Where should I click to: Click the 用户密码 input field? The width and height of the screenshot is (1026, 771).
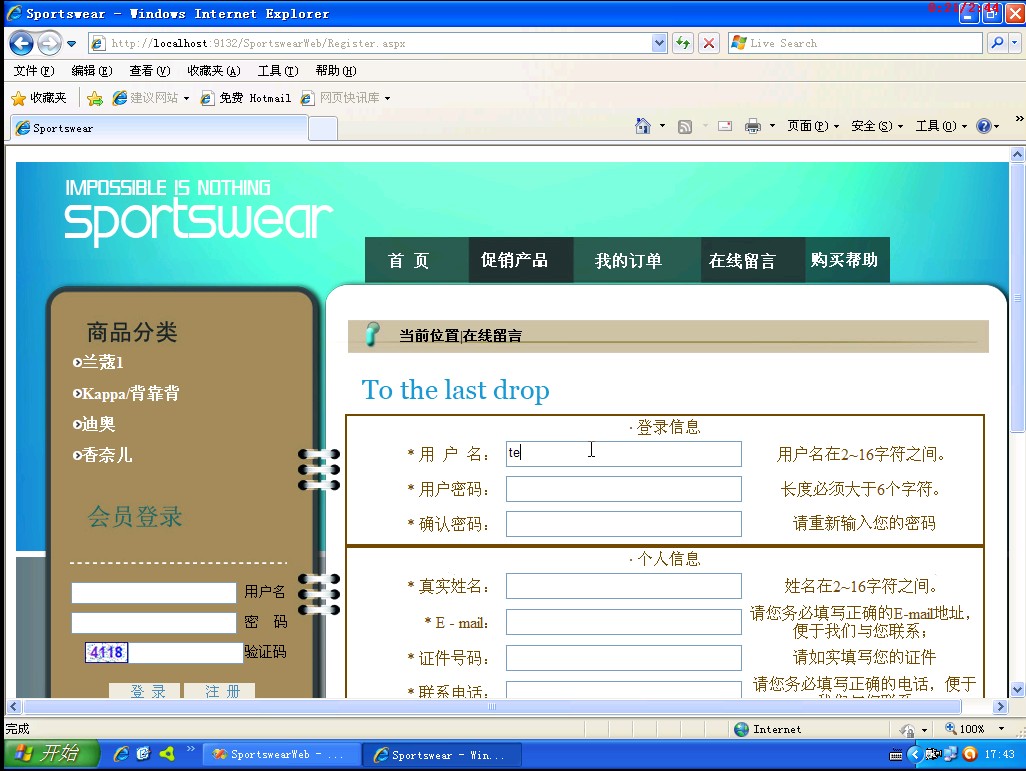tap(624, 489)
